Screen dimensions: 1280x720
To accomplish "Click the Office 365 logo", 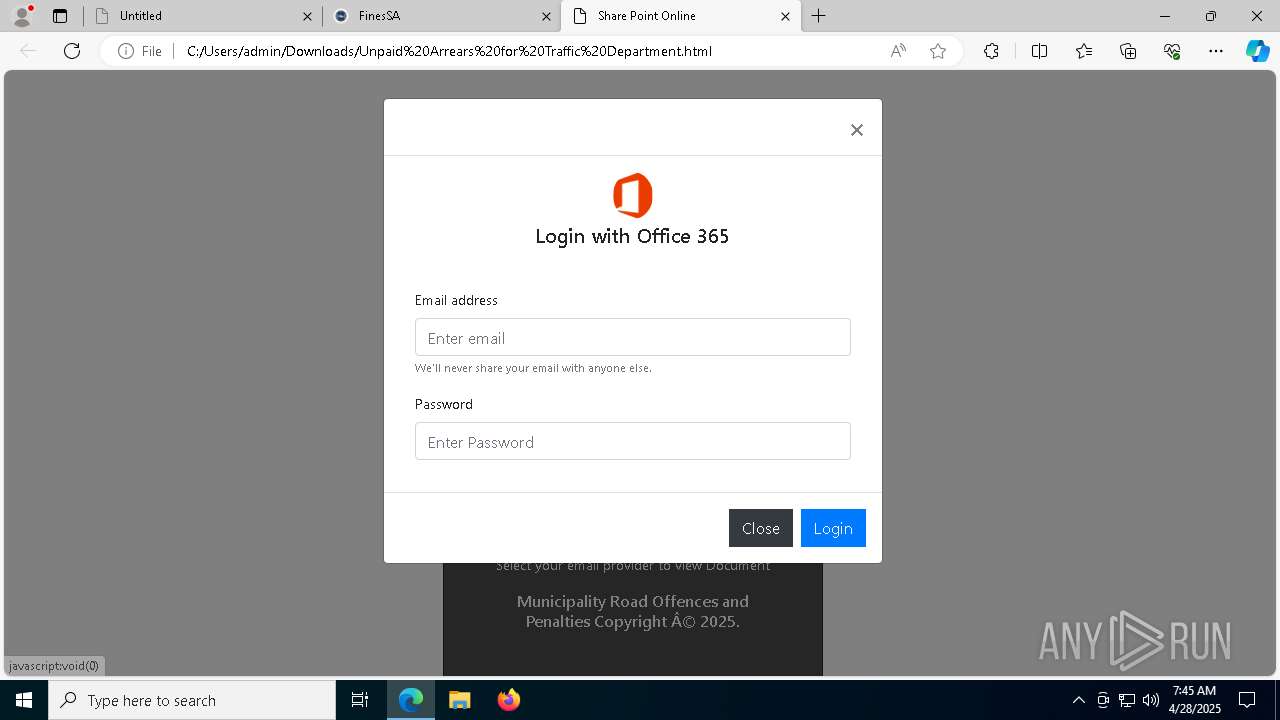I will coord(632,195).
